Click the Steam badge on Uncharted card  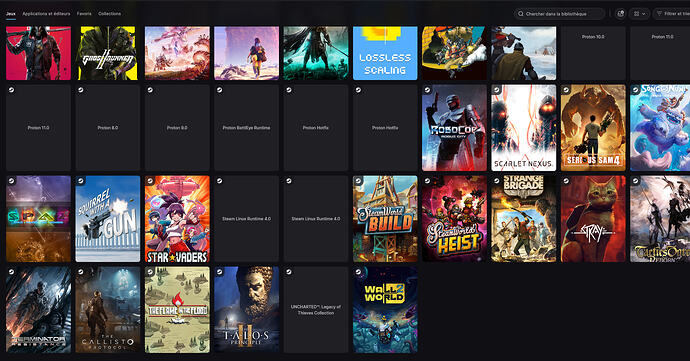tap(289, 272)
